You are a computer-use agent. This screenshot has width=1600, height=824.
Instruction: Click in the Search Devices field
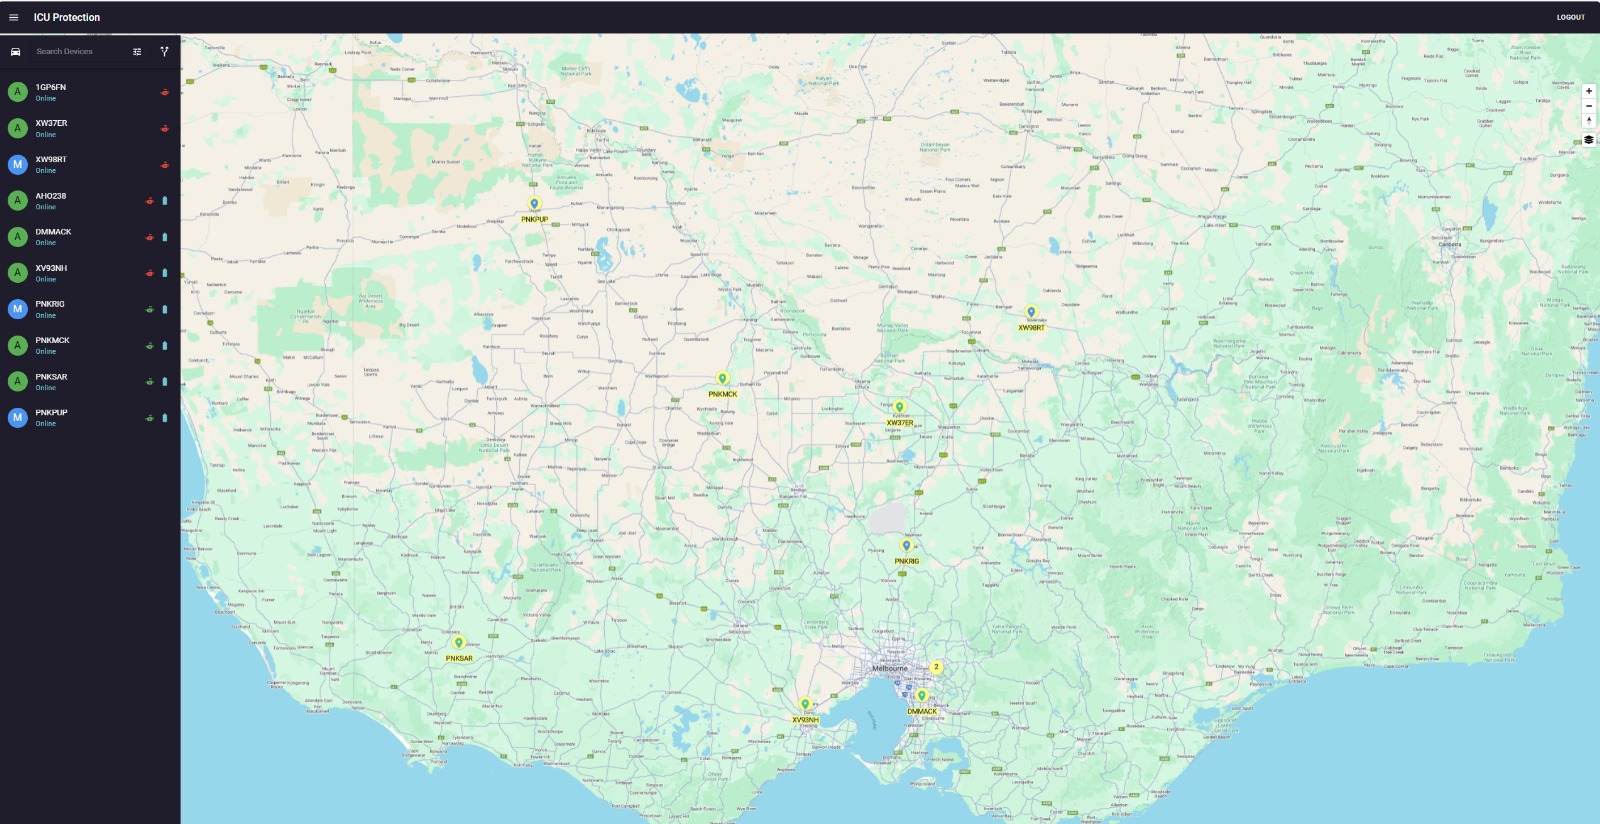pos(80,52)
